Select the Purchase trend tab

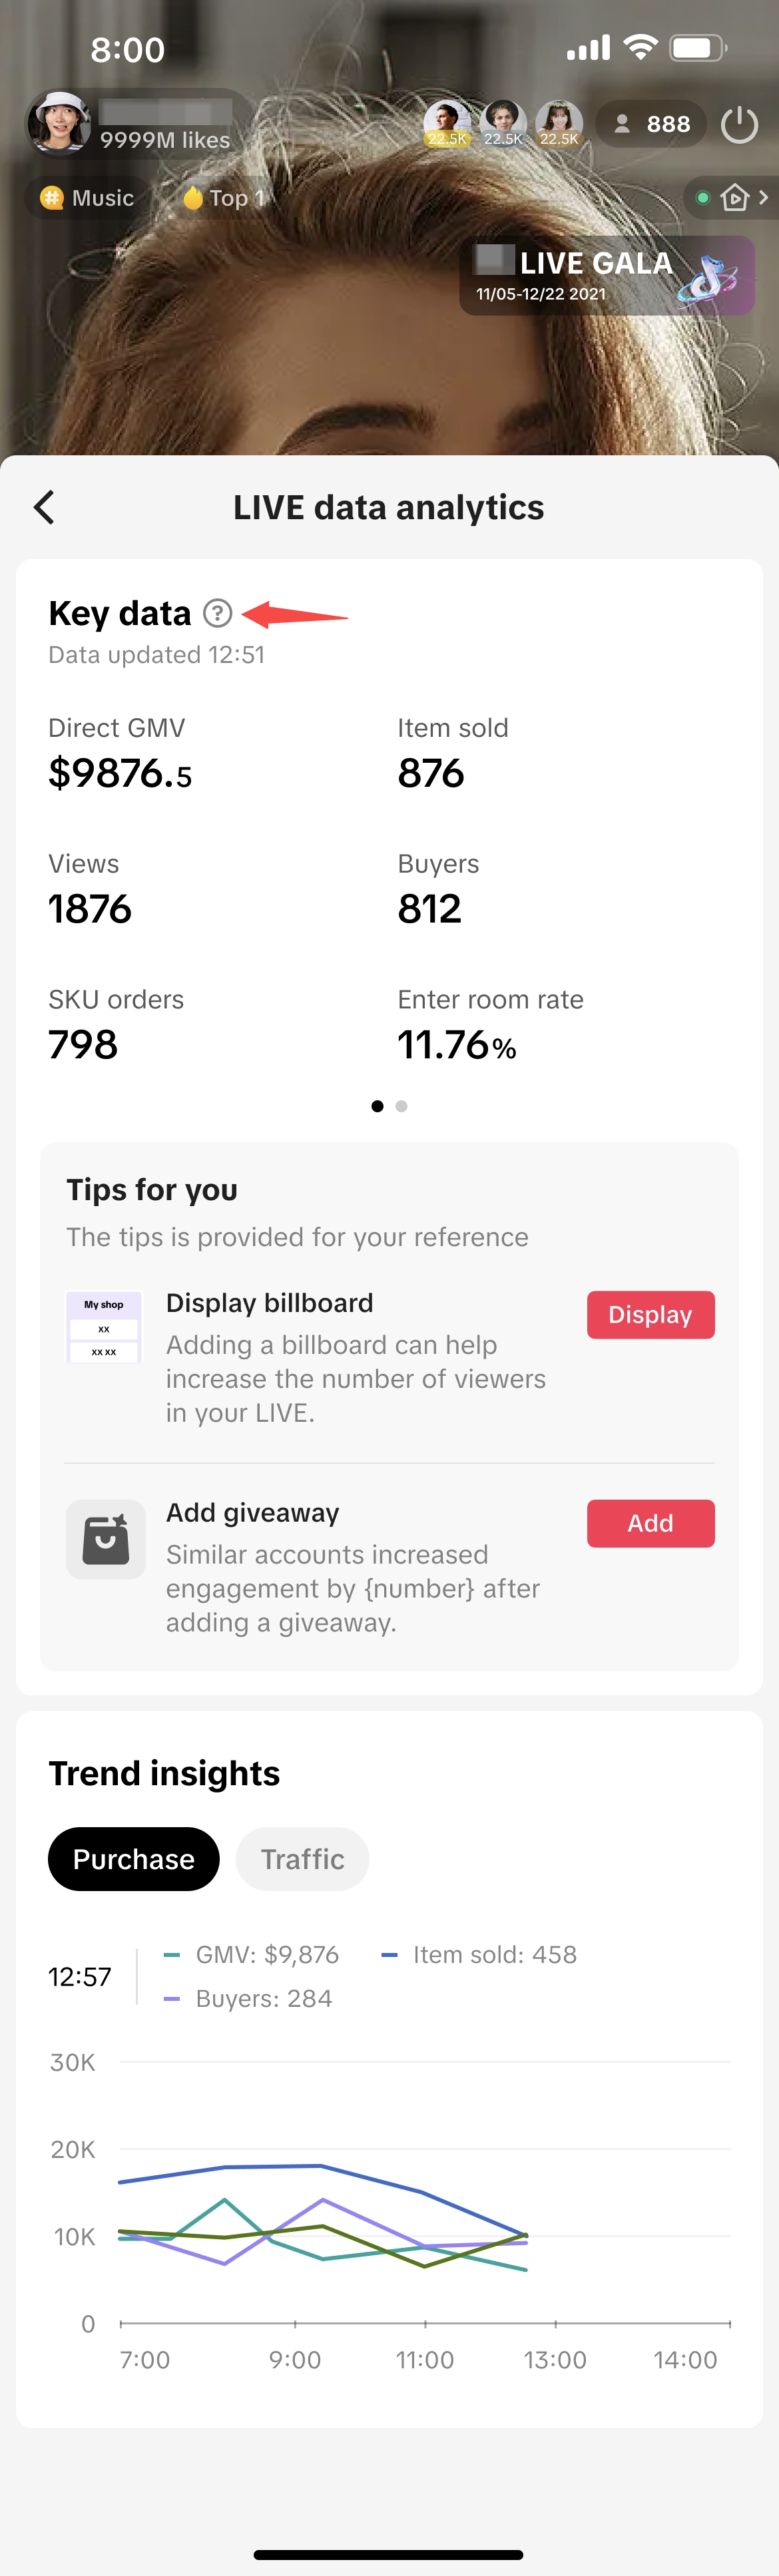[x=134, y=1859]
